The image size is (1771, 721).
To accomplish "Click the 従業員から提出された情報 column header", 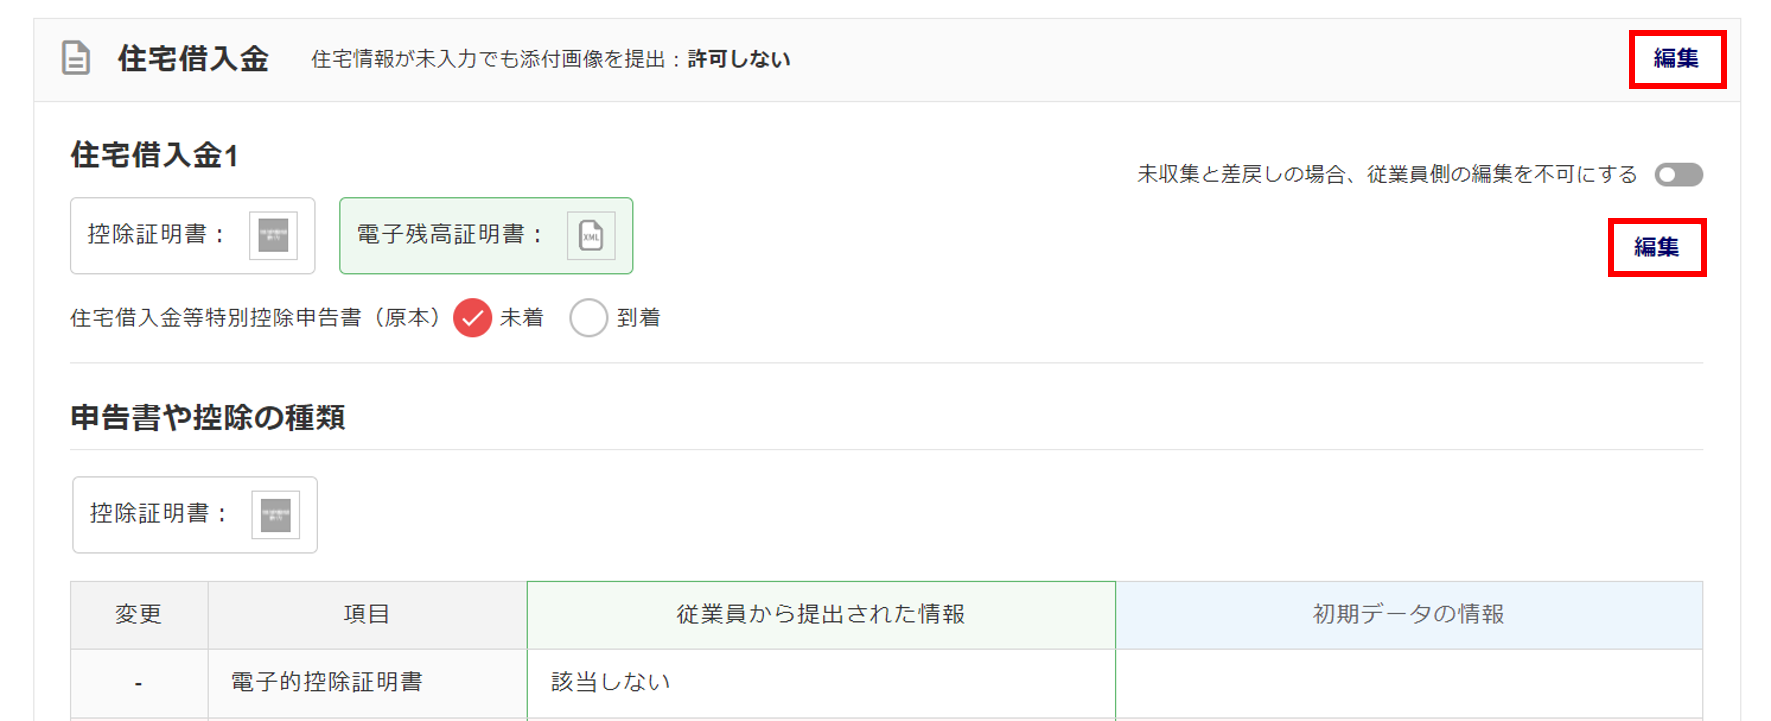I will pos(821,615).
